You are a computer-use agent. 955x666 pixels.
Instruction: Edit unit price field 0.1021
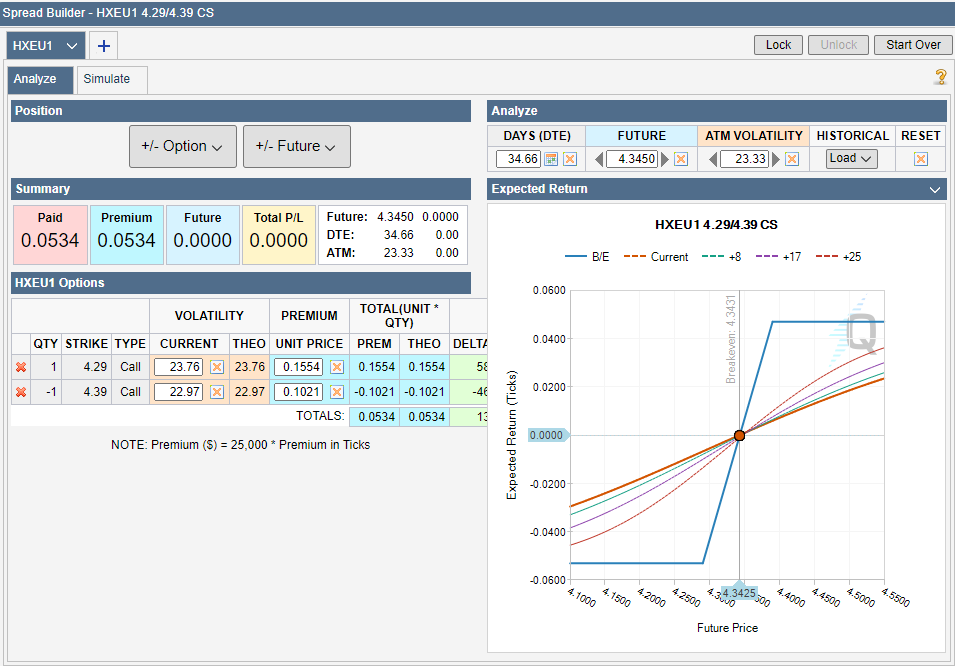pyautogui.click(x=298, y=392)
